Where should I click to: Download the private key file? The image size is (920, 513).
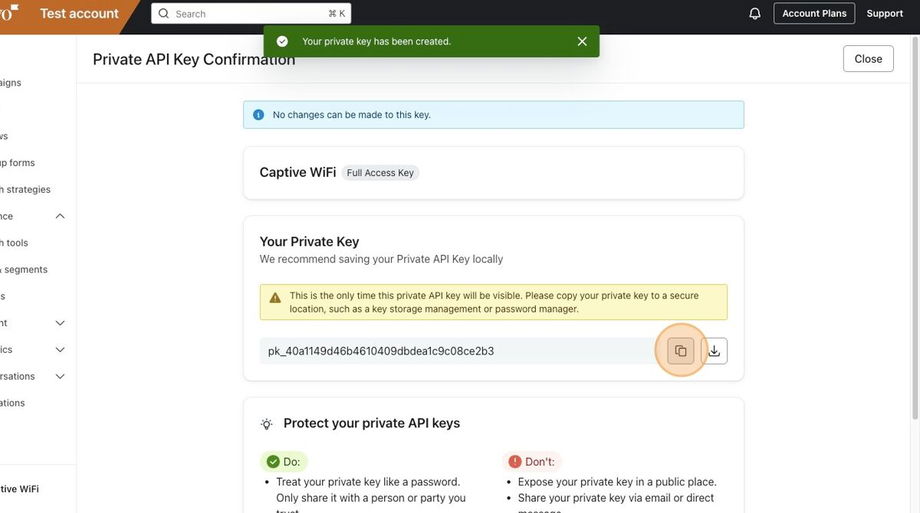click(x=714, y=351)
